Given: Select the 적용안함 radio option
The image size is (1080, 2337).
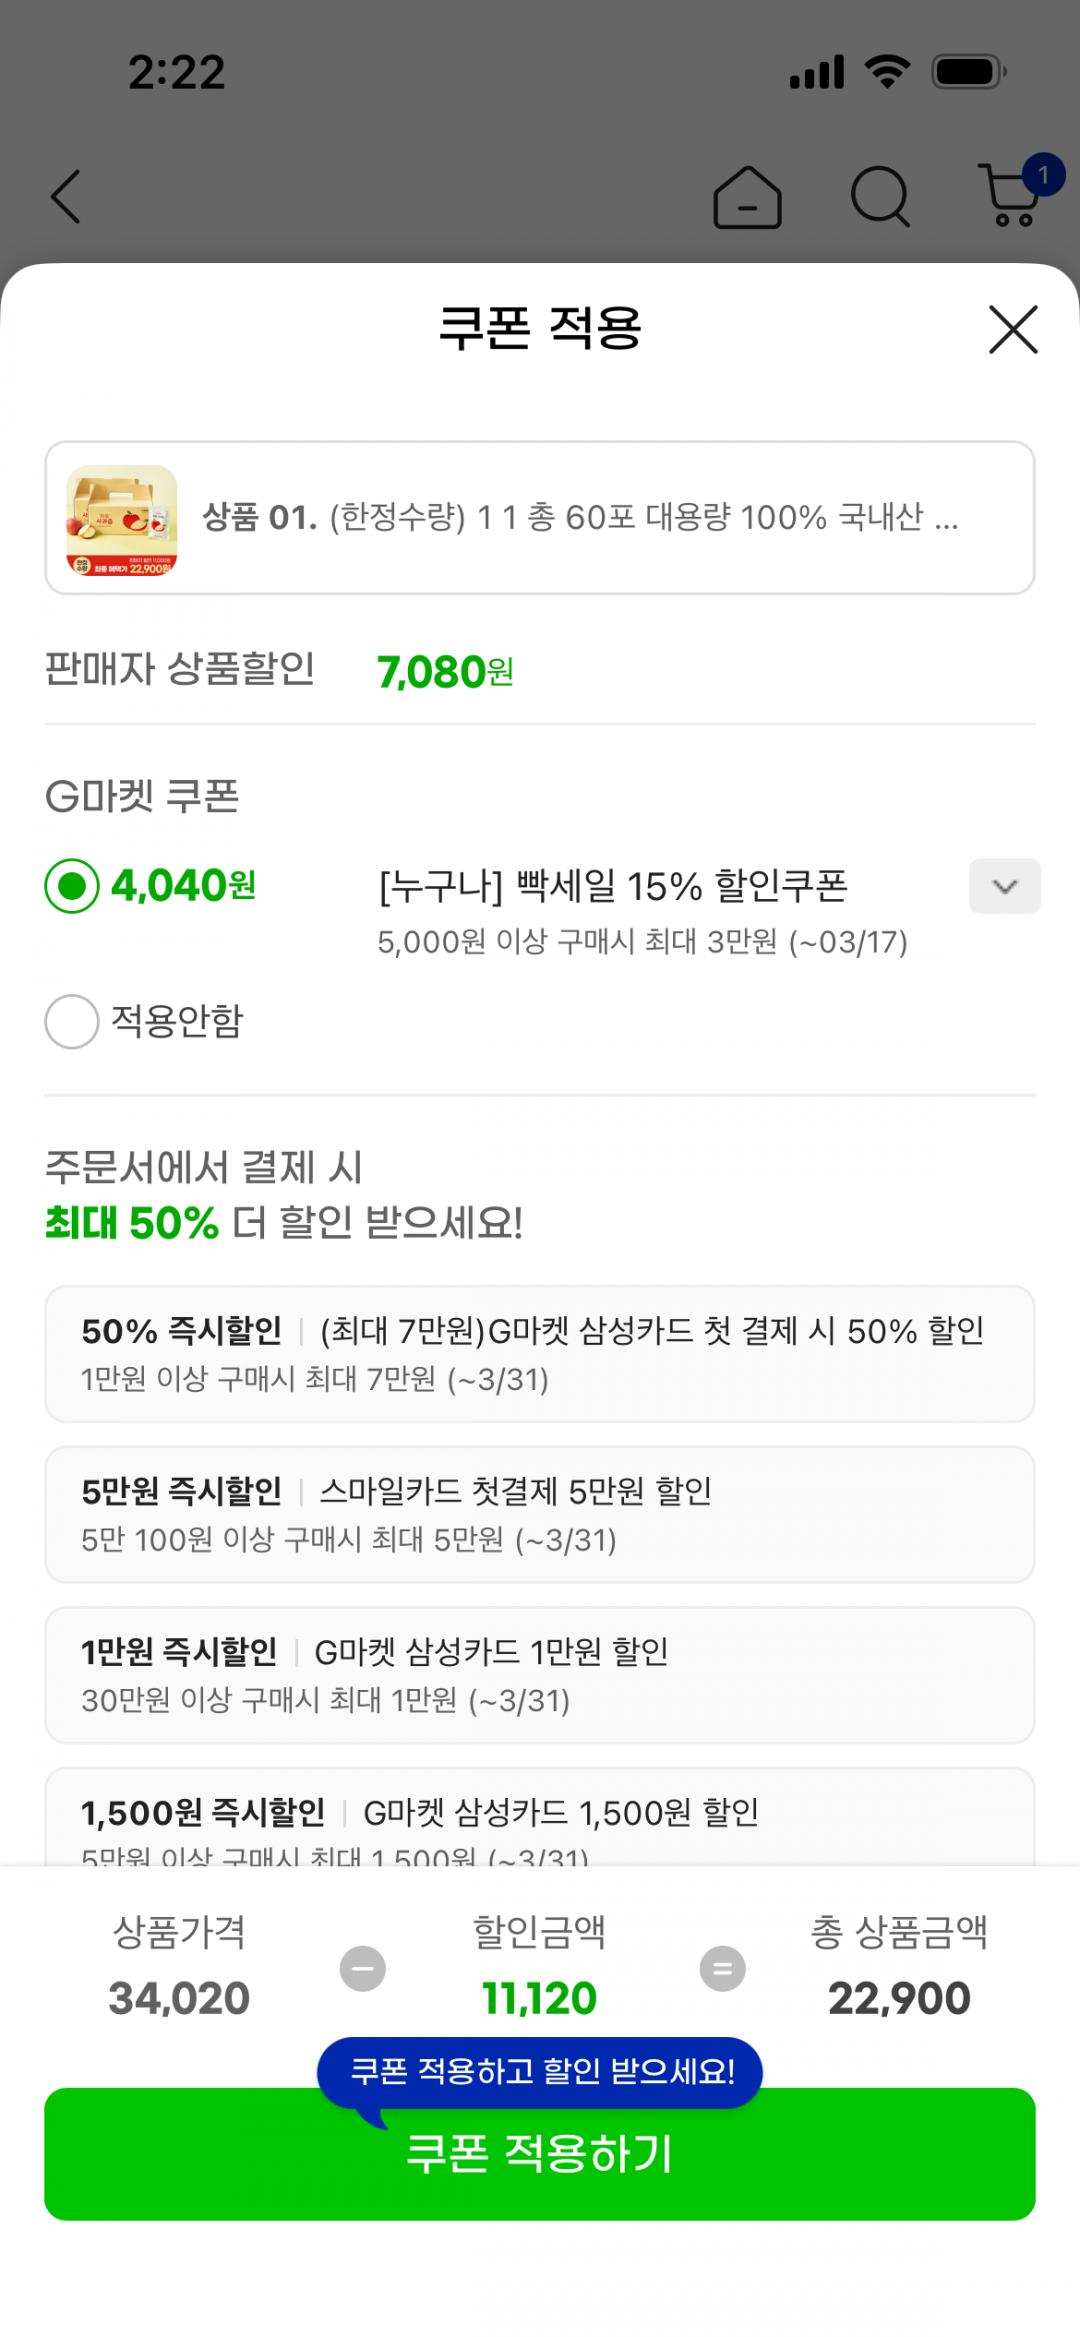Looking at the screenshot, I should [x=72, y=1021].
